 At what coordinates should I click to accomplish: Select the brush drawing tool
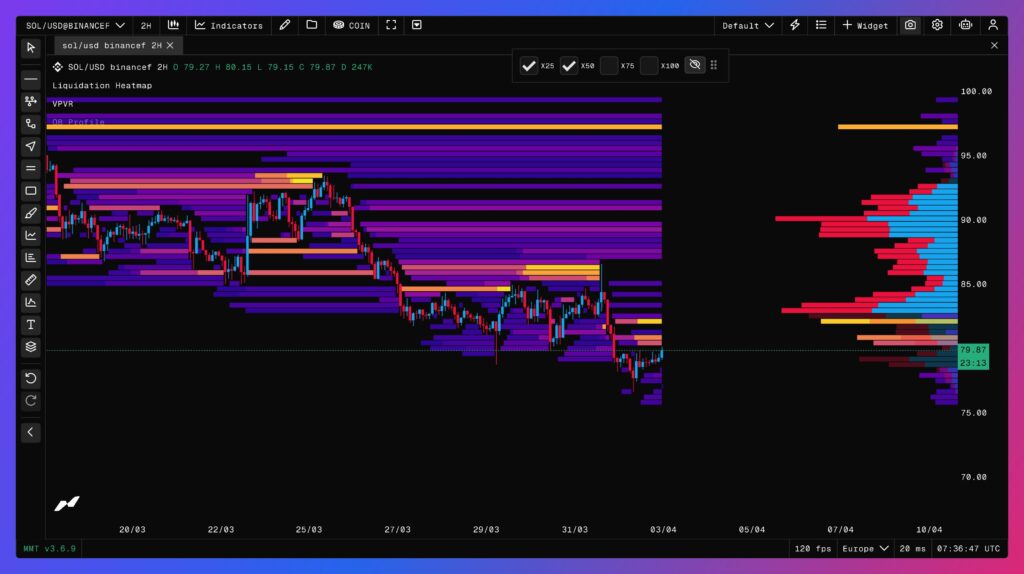[x=31, y=213]
